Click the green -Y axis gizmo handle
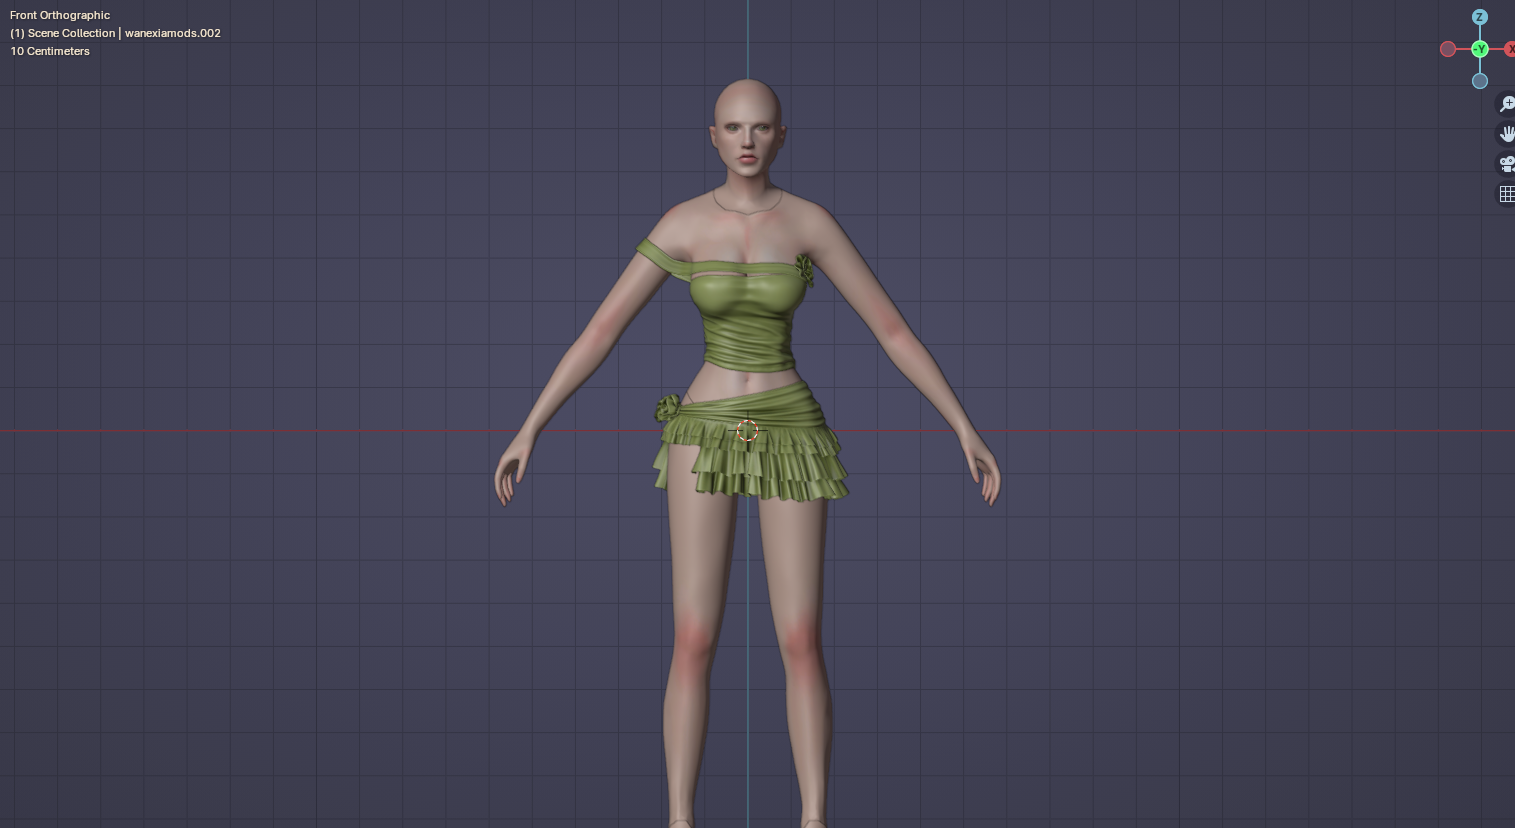The height and width of the screenshot is (828, 1515). [1480, 49]
